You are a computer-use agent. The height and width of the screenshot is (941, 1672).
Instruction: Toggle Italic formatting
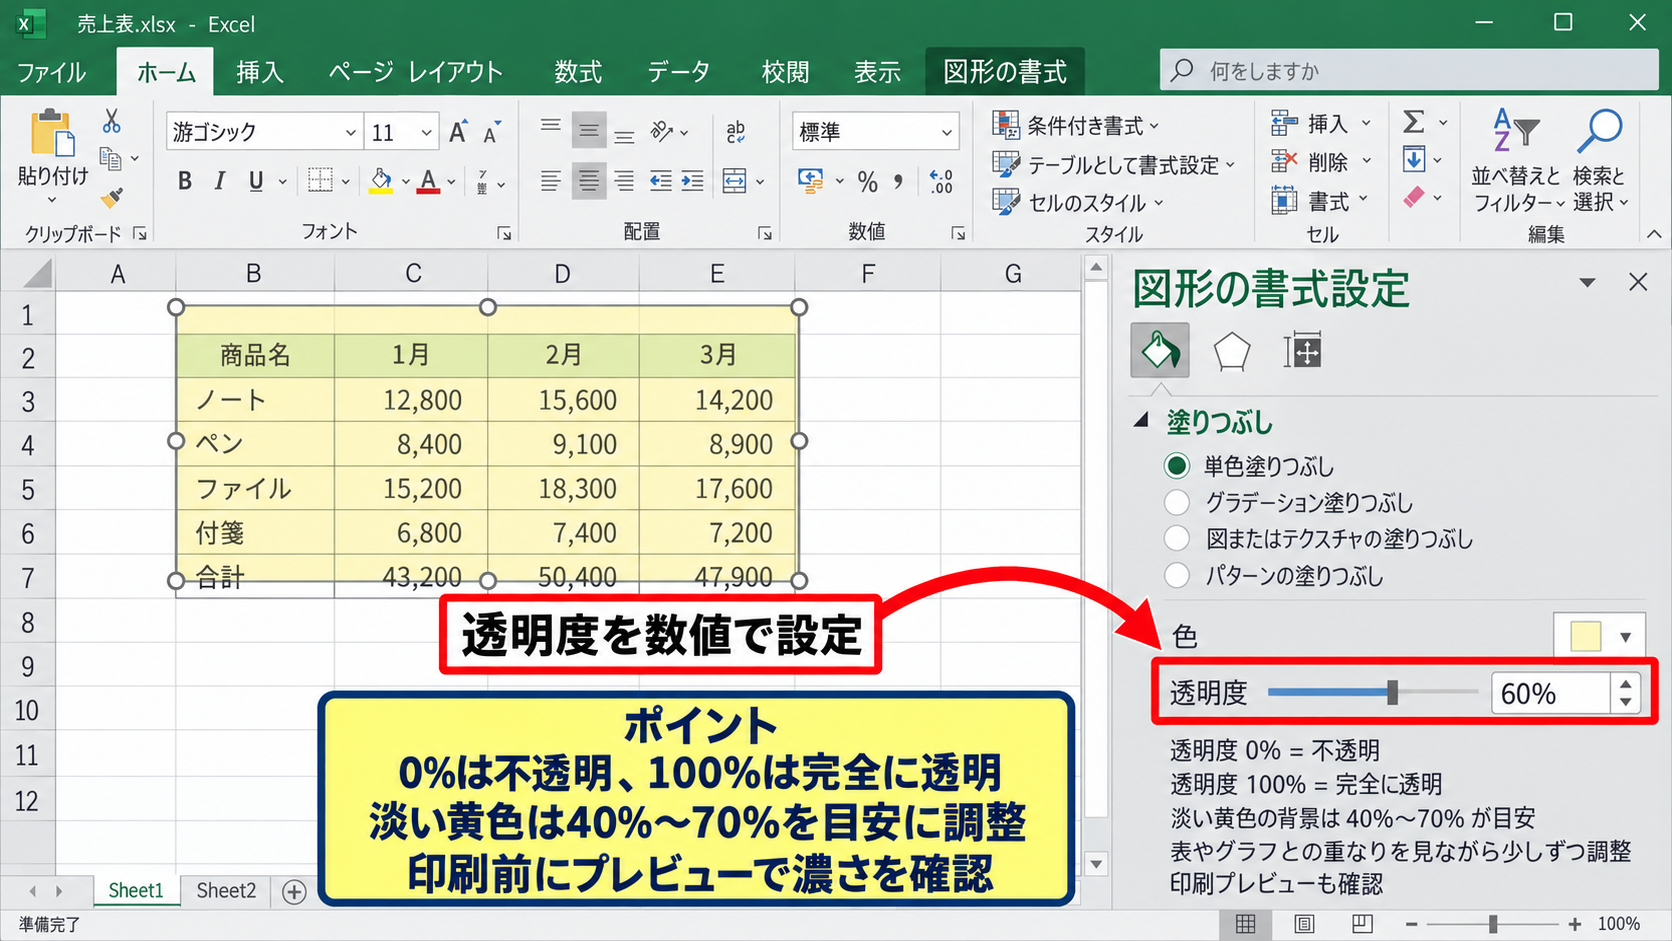pos(220,181)
